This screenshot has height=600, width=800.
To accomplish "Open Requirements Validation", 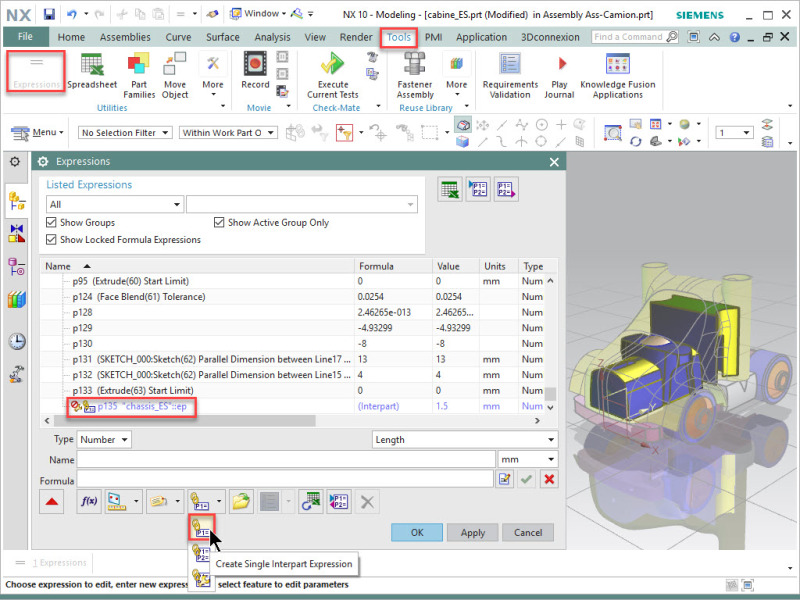I will tap(510, 76).
